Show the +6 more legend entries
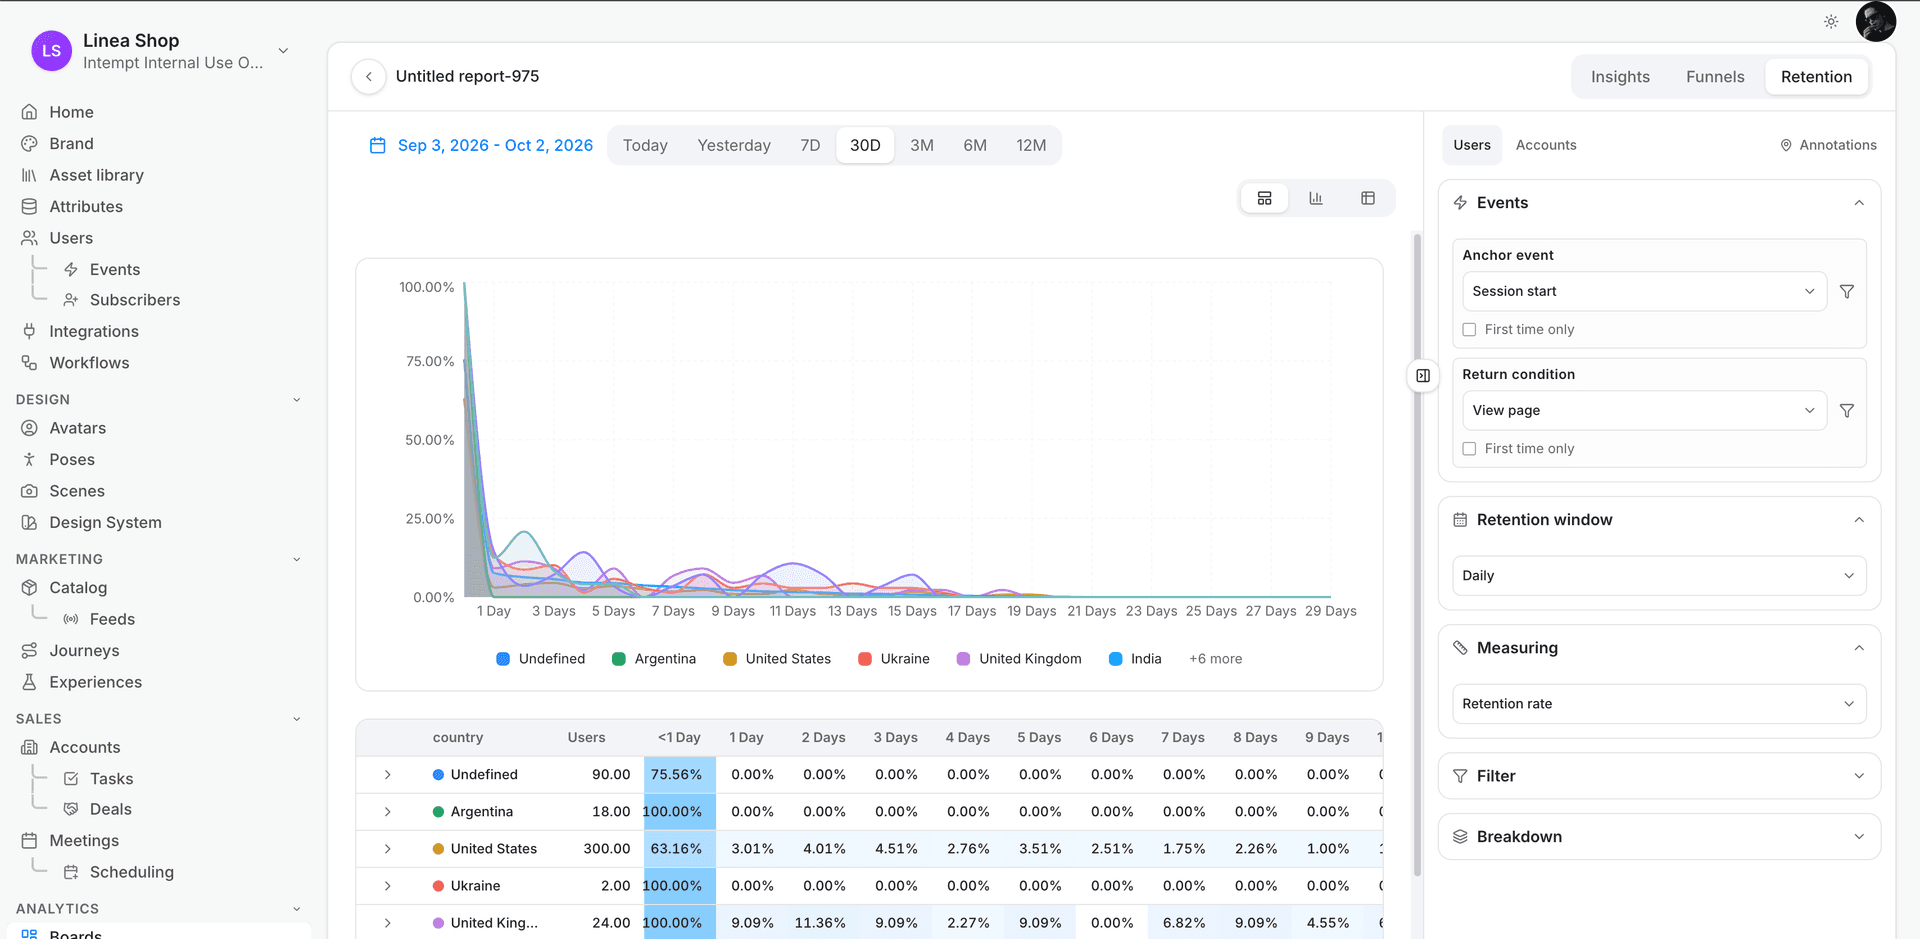The width and height of the screenshot is (1920, 939). (1215, 659)
